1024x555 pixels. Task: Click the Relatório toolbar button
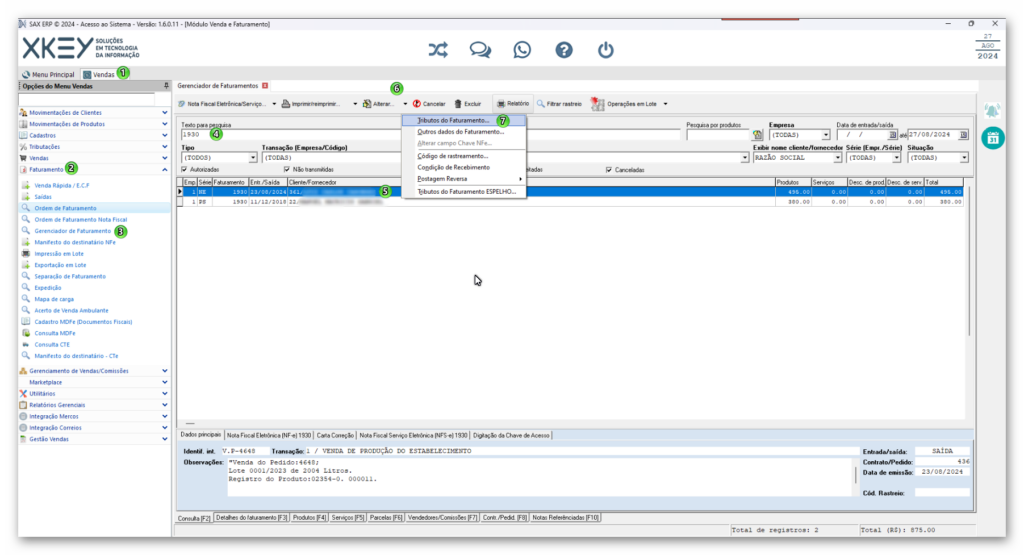pos(513,104)
